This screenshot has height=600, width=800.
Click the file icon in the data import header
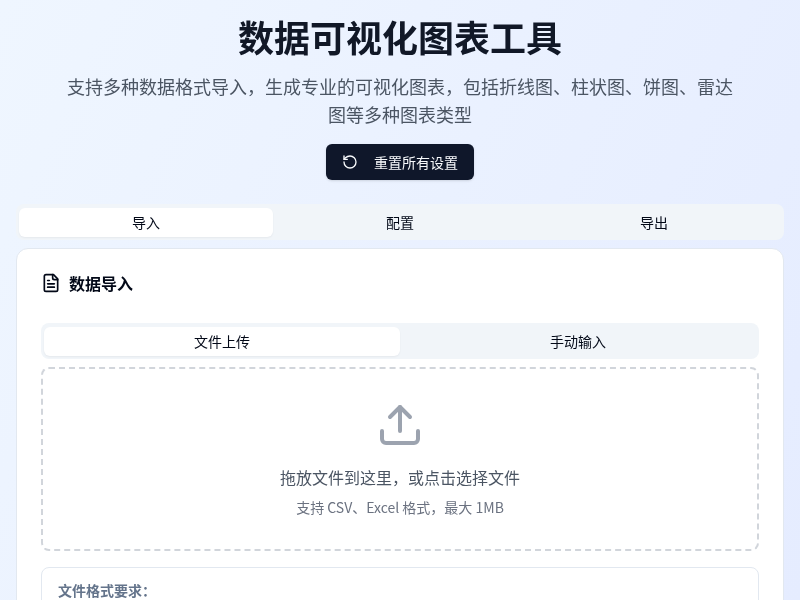pyautogui.click(x=51, y=283)
